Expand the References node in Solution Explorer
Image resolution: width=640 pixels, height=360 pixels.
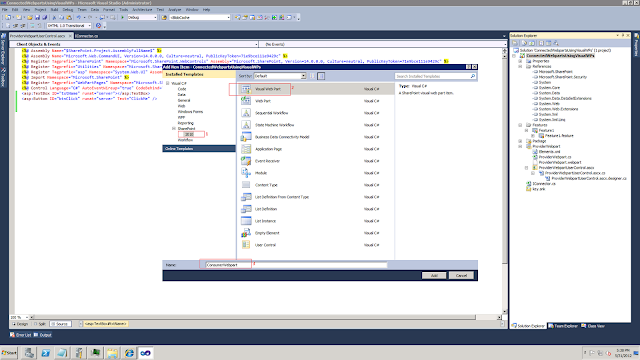coord(520,66)
